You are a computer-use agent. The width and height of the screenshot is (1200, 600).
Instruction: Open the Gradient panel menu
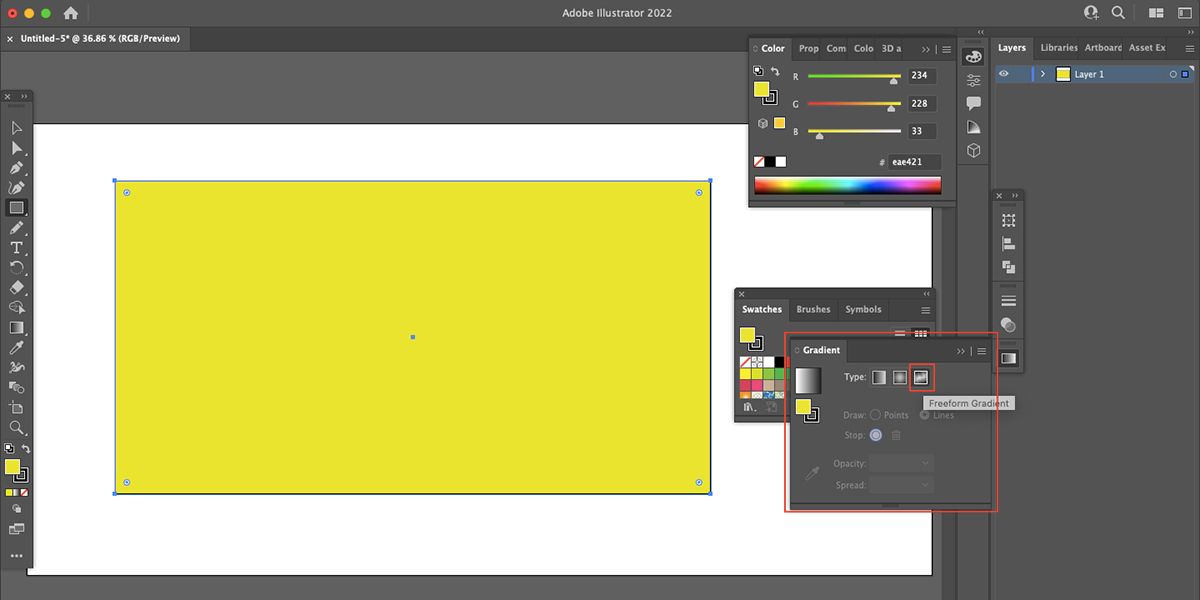click(x=981, y=351)
